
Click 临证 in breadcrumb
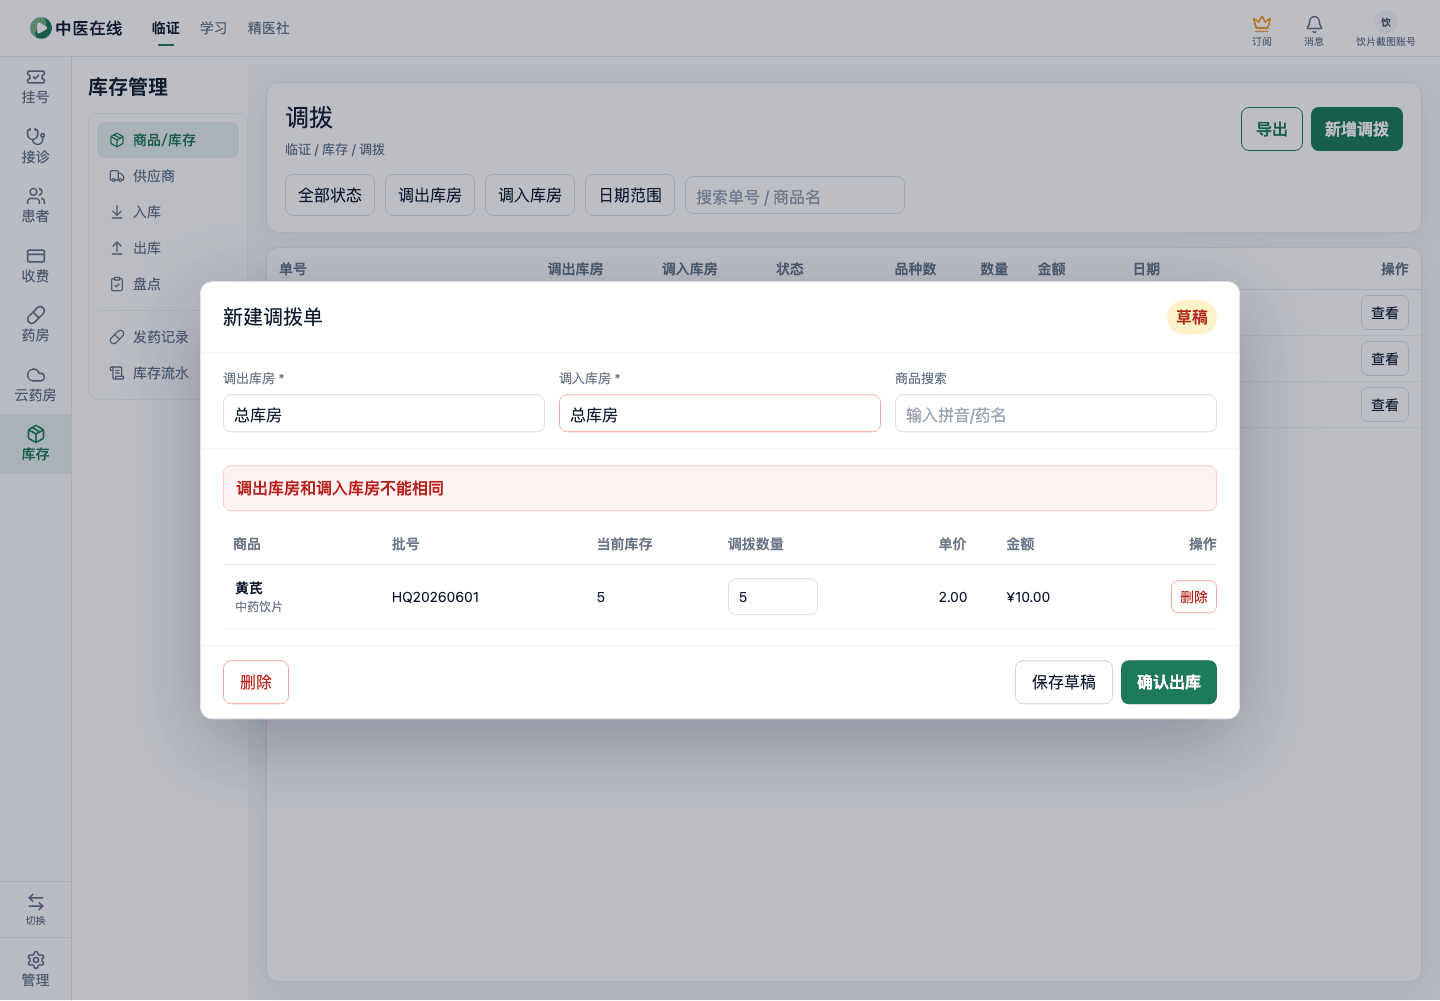pos(298,149)
